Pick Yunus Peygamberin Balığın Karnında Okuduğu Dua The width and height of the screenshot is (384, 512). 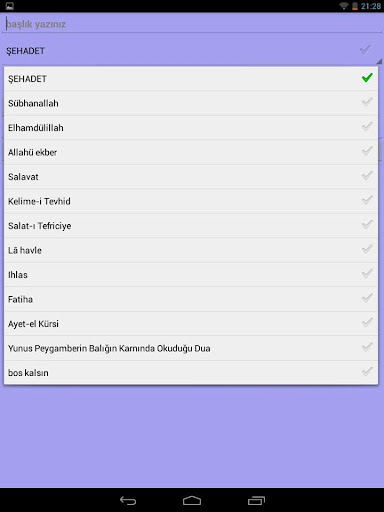point(191,348)
